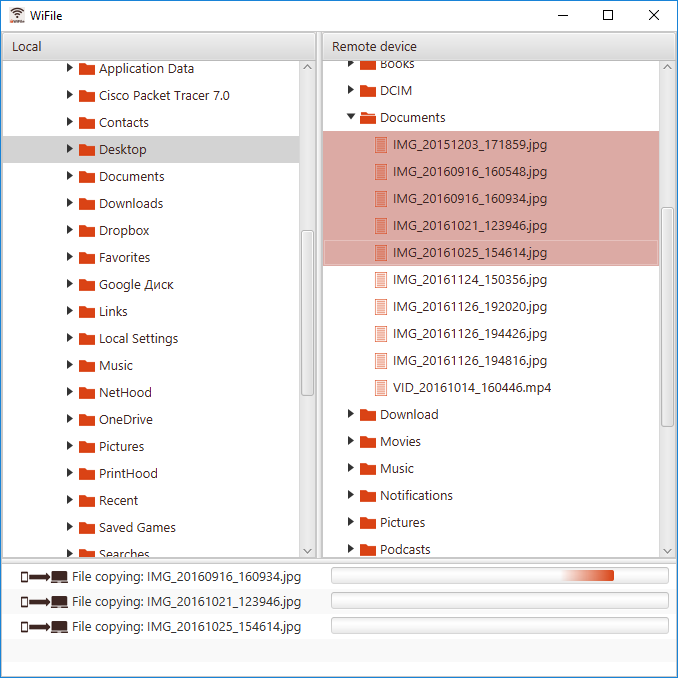Click file icon of IMG_20151203_171859.jpg
678x678 pixels.
pyautogui.click(x=381, y=145)
